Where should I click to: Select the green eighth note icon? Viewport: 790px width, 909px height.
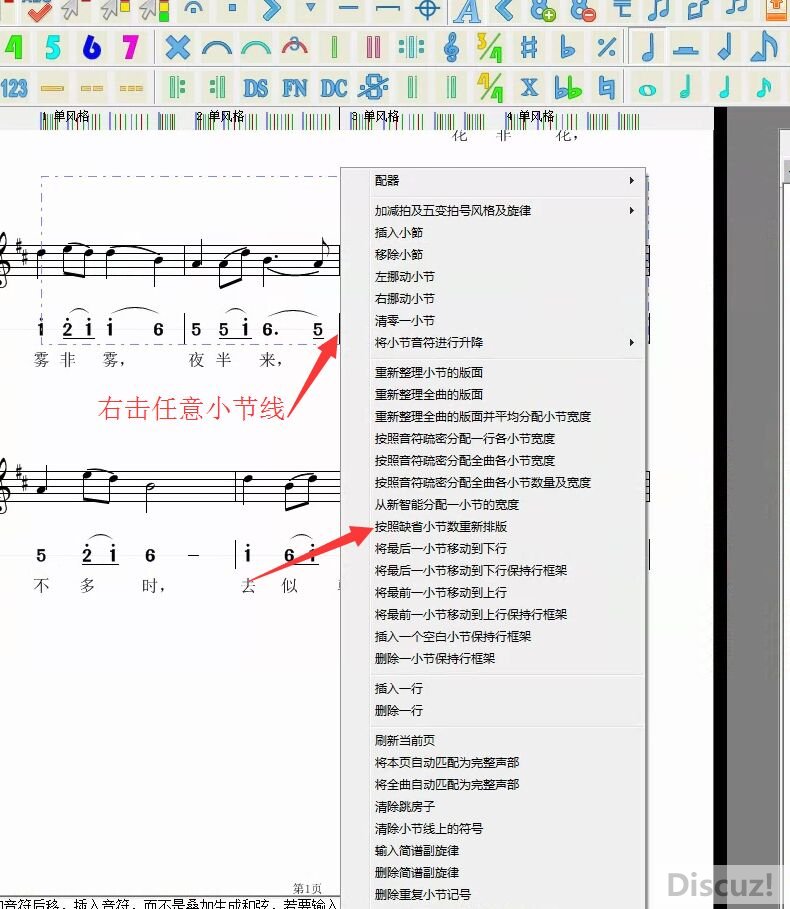[x=764, y=88]
